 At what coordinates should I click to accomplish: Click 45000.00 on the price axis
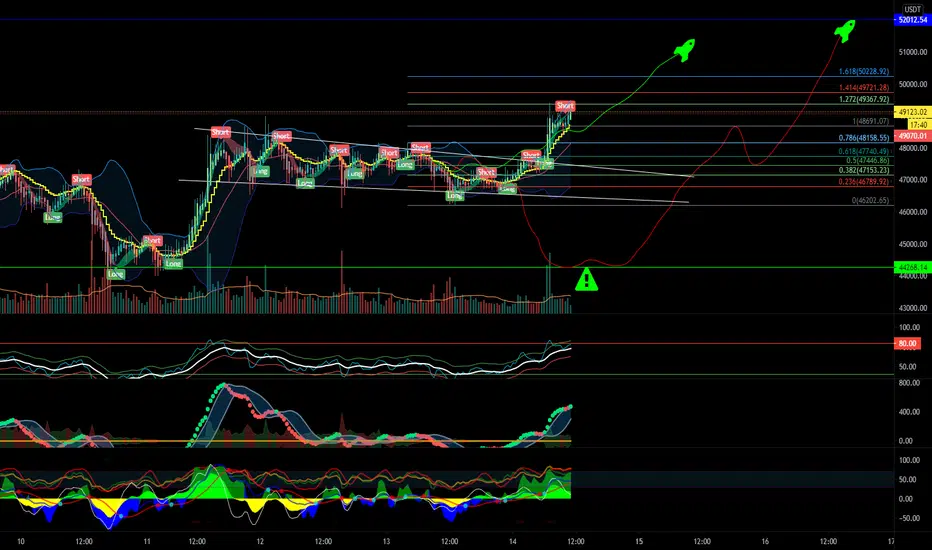coord(912,244)
